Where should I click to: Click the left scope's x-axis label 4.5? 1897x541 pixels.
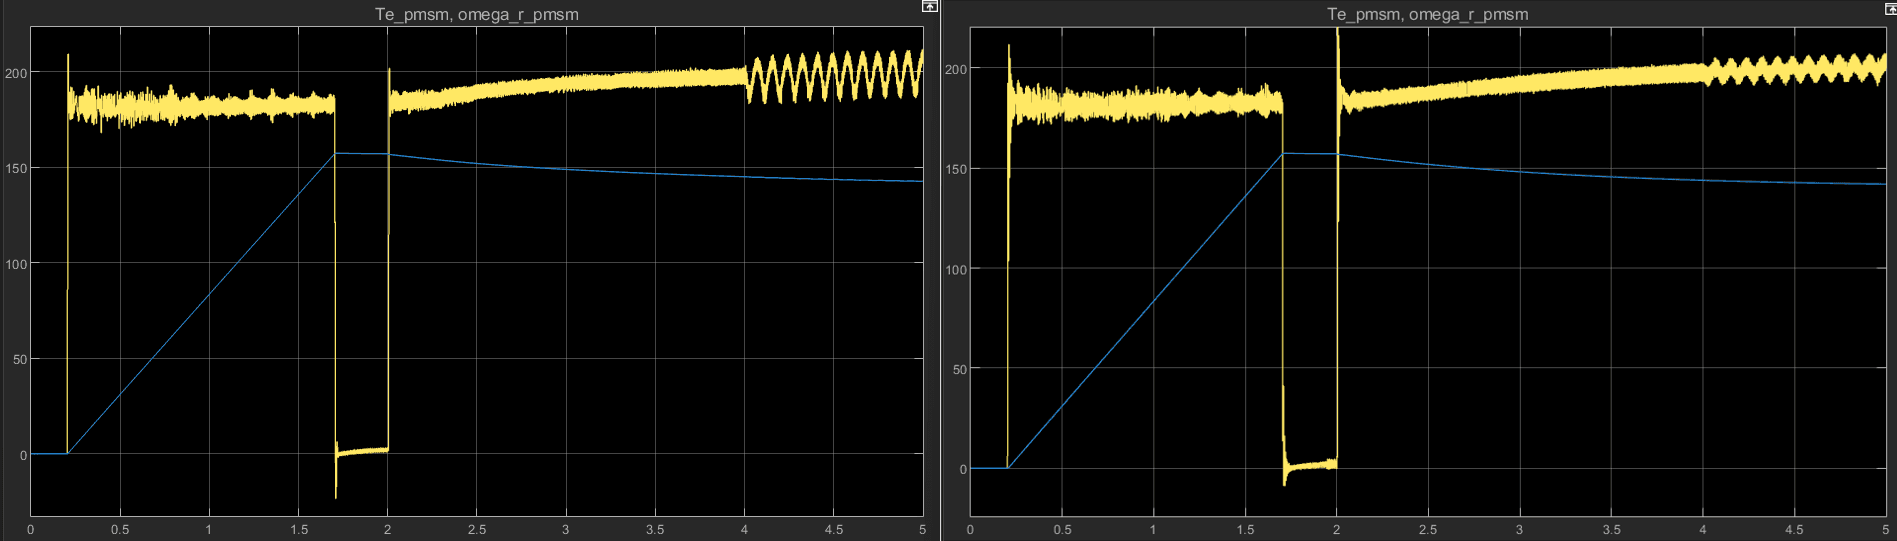(x=834, y=529)
